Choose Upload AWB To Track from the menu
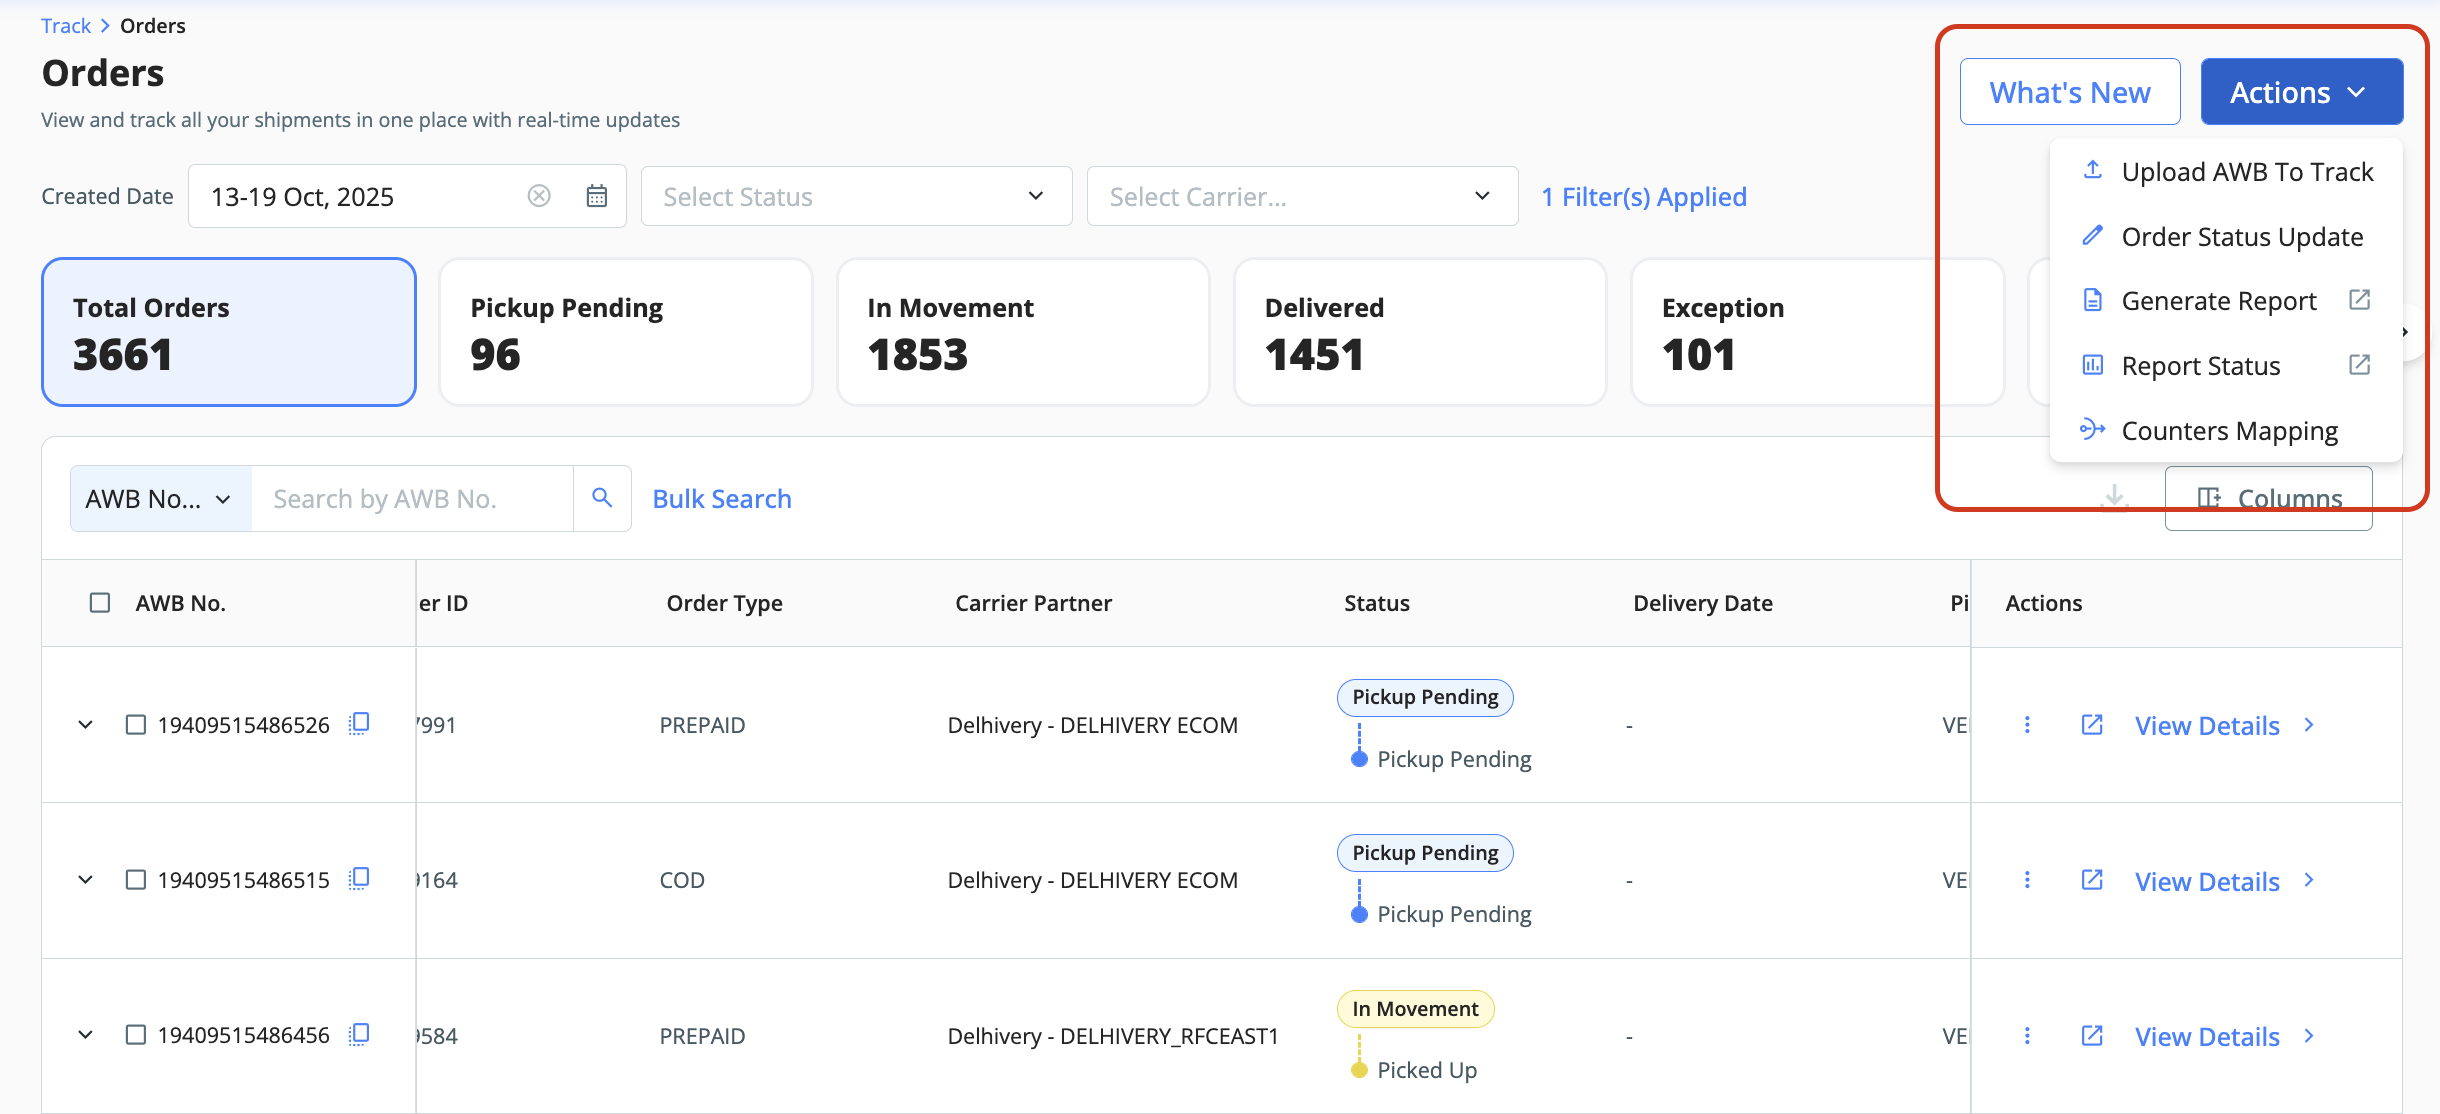Screen dimensions: 2440x1114 2246,172
